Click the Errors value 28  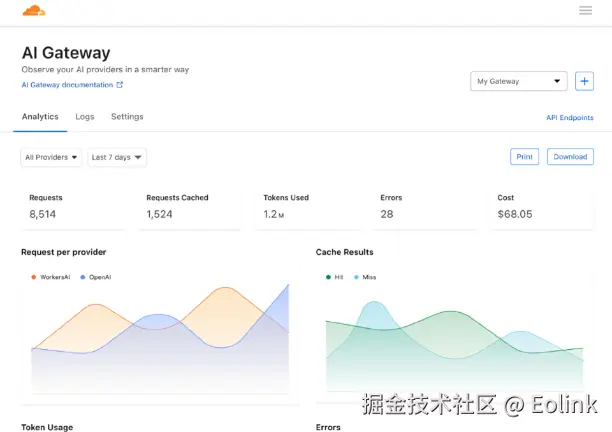[387, 214]
